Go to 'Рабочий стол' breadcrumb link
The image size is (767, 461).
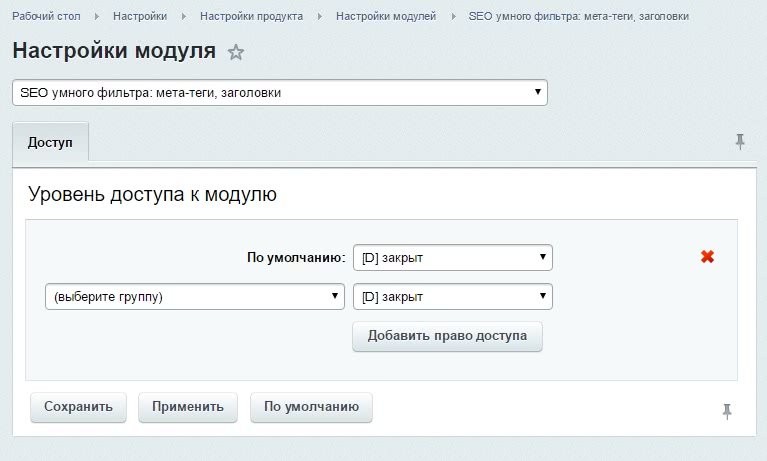46,16
